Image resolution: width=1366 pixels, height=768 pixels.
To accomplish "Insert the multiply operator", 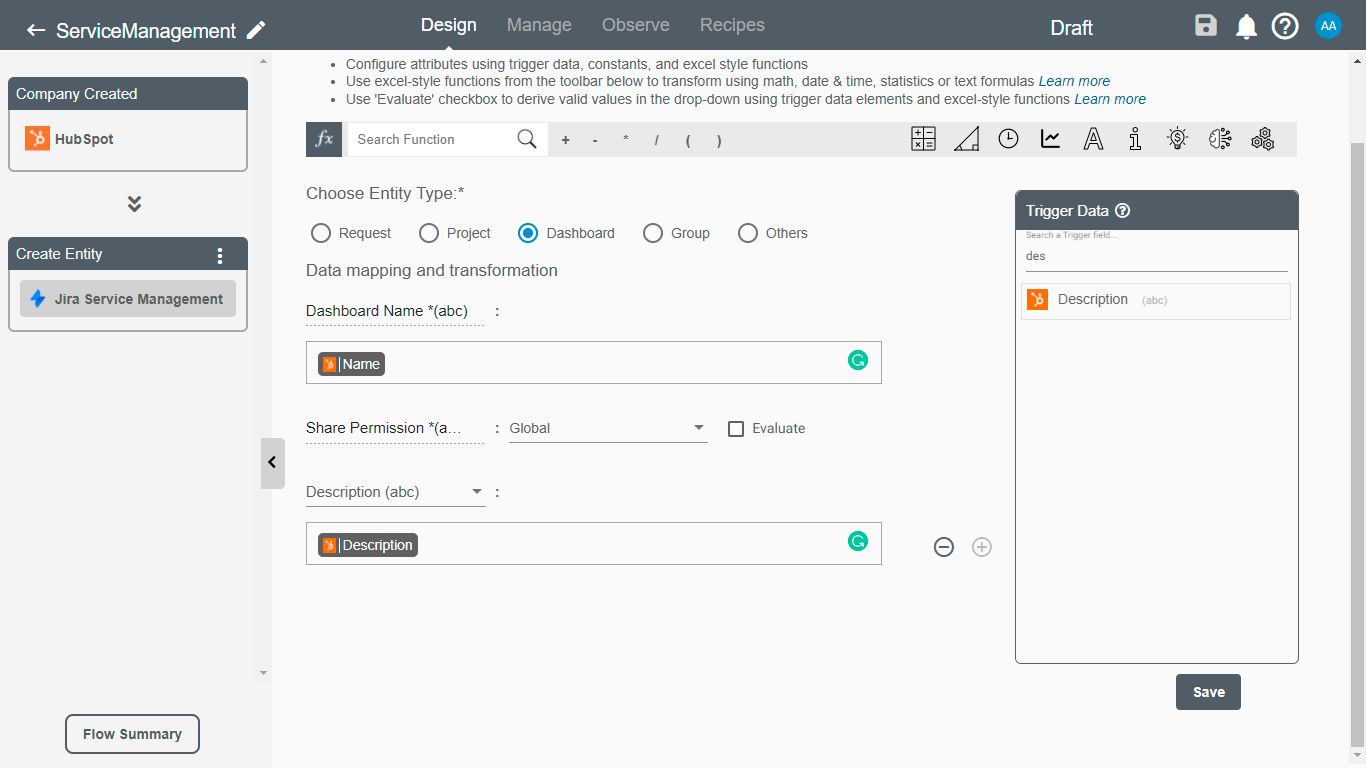I will point(626,140).
